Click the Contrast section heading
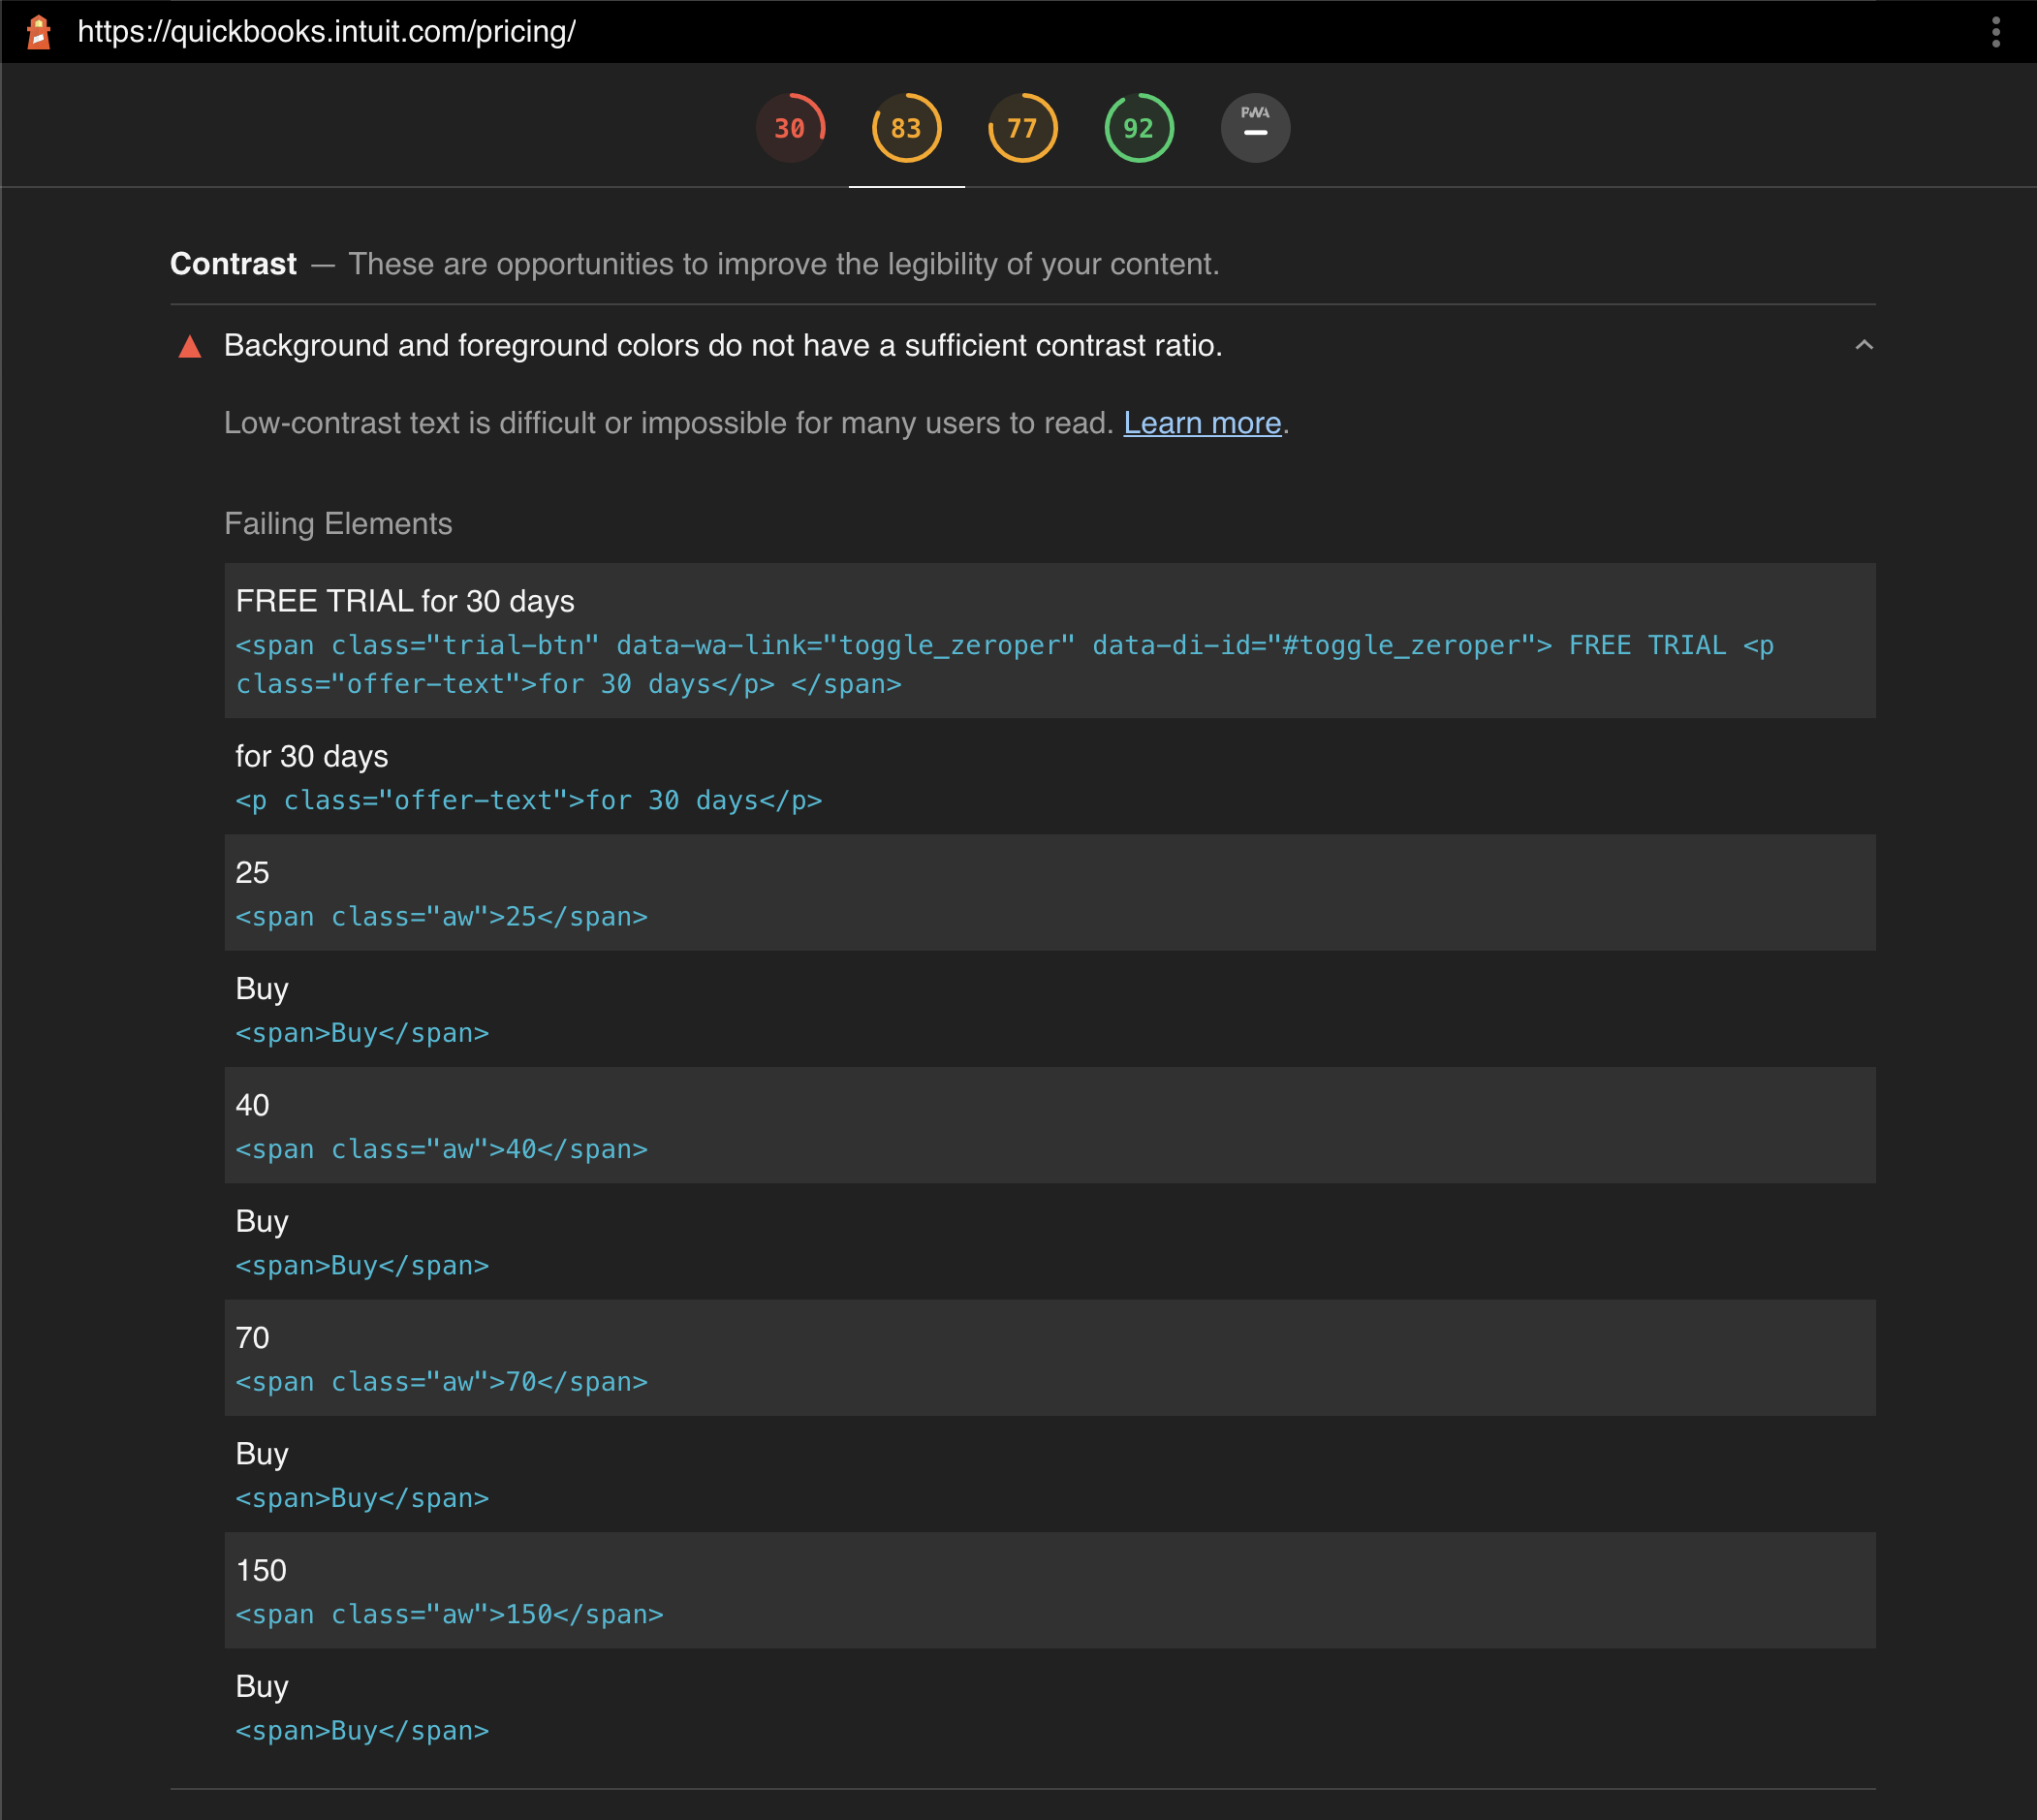The height and width of the screenshot is (1820, 2037). click(x=233, y=264)
